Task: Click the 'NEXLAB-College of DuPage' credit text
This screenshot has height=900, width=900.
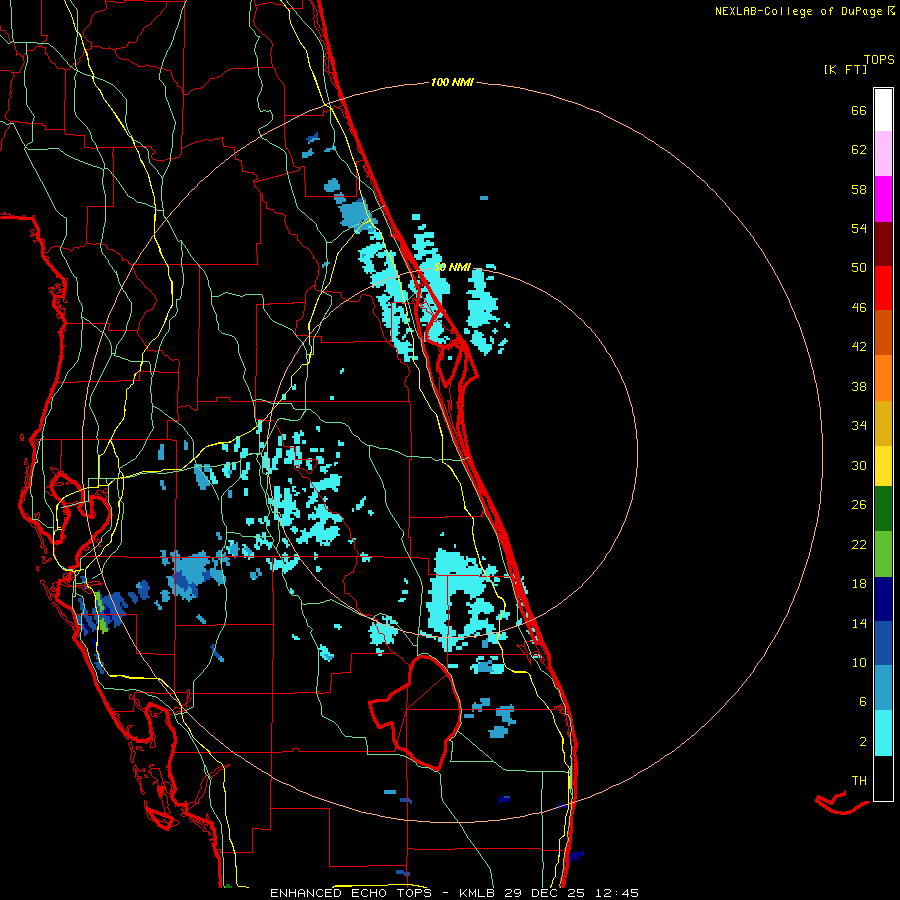Action: coord(799,11)
